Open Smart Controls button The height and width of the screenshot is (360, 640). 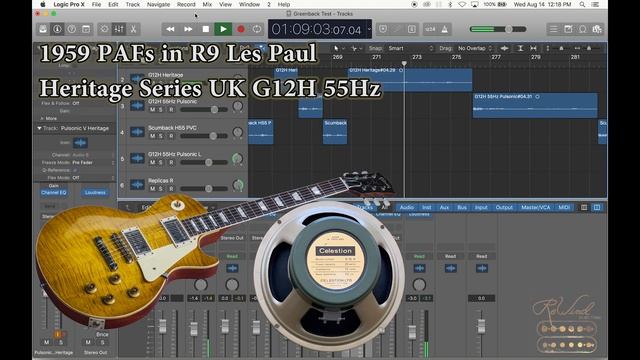point(104,29)
